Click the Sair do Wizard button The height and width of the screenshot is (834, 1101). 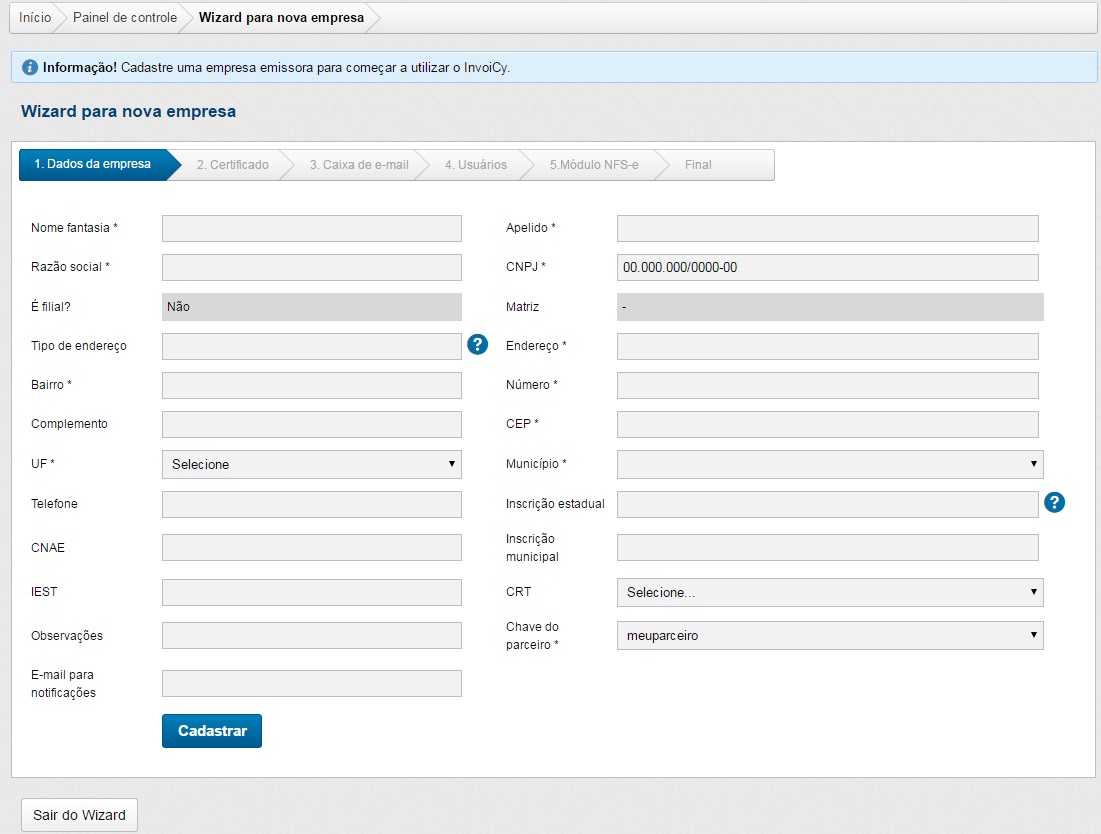point(79,815)
